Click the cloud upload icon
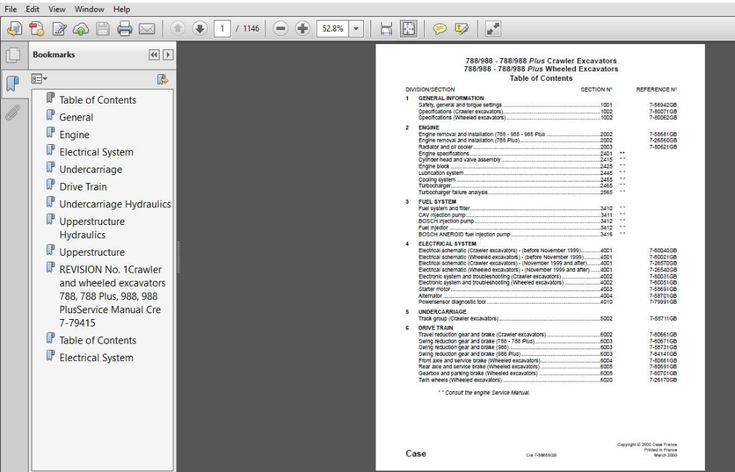Viewport: 735px width, 472px height. (81, 29)
